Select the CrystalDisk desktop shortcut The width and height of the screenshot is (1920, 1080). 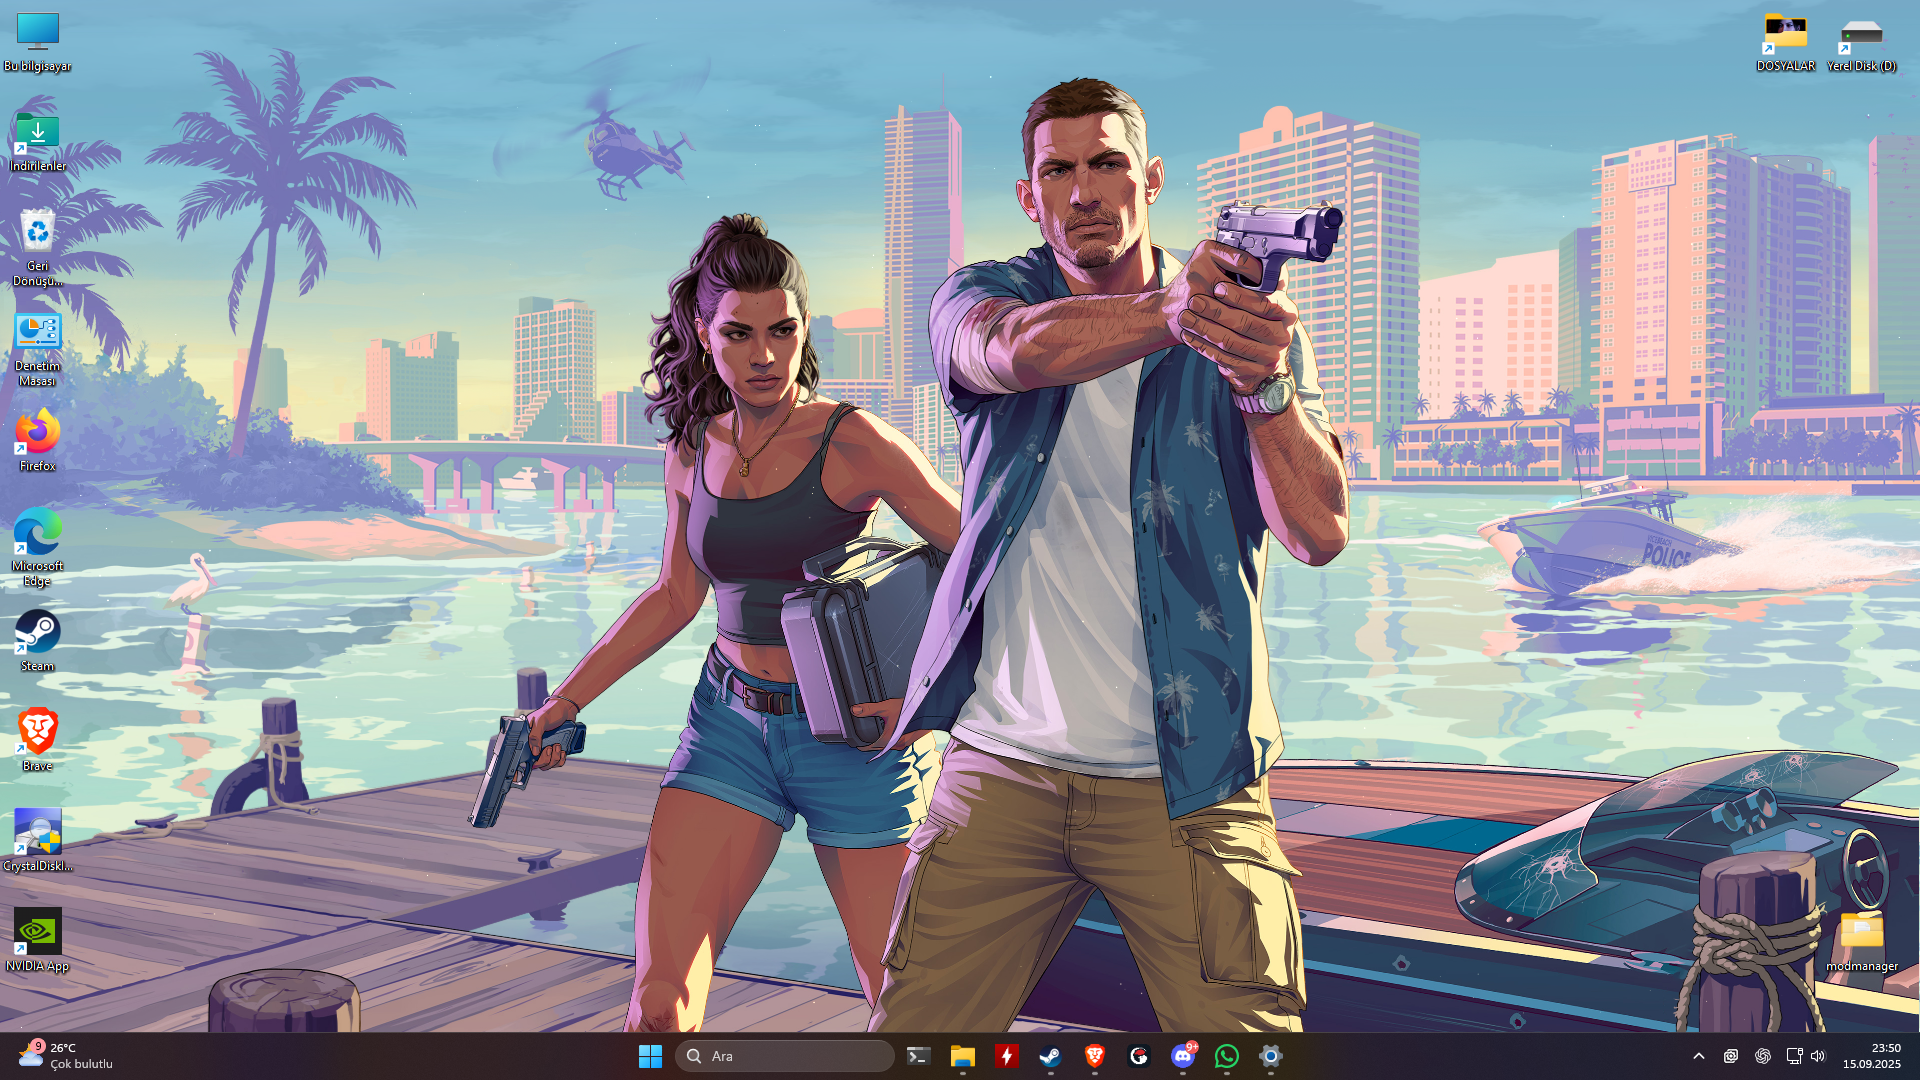pyautogui.click(x=37, y=841)
